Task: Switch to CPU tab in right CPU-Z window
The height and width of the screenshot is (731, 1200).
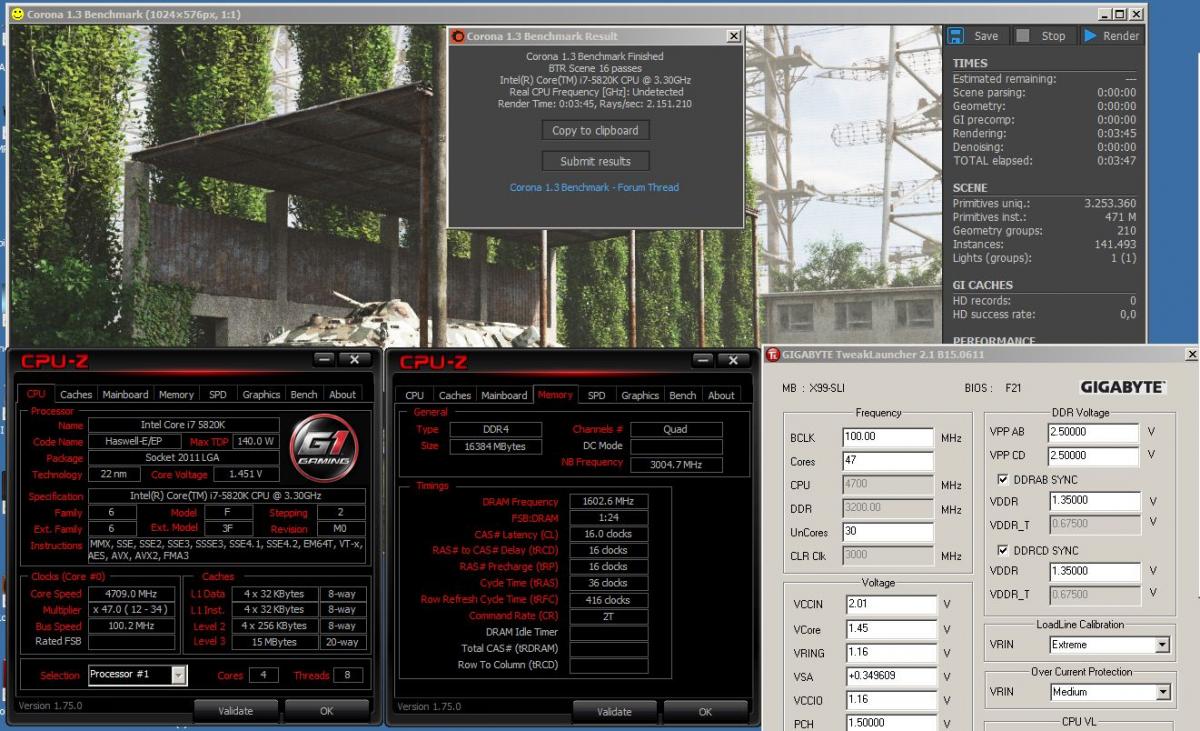Action: 414,395
